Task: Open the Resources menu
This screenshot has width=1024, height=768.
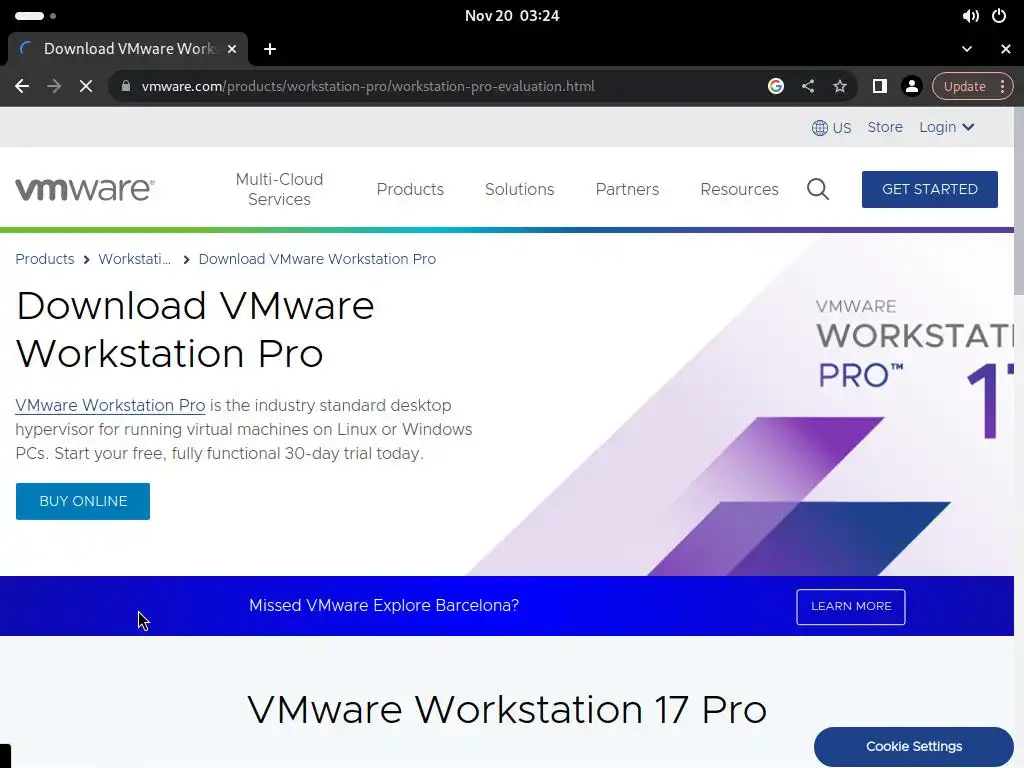Action: pyautogui.click(x=739, y=189)
